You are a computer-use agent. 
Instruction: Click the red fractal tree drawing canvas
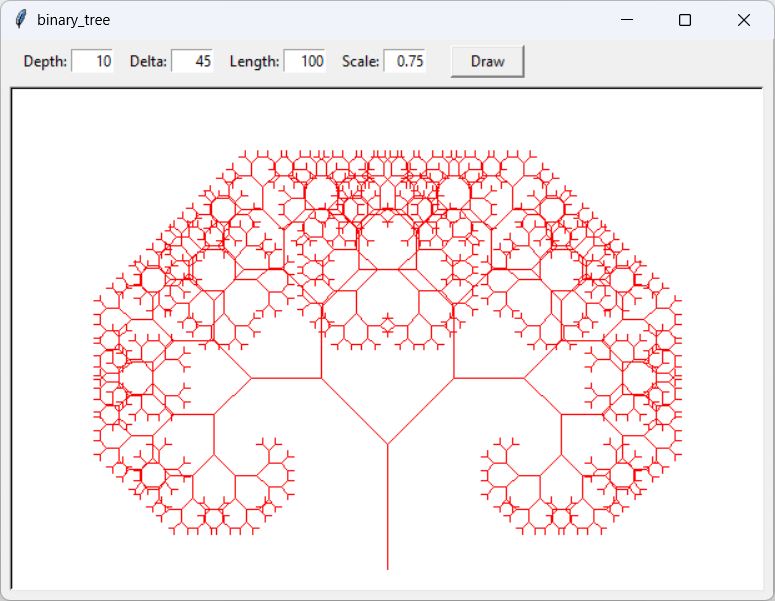[x=387, y=339]
